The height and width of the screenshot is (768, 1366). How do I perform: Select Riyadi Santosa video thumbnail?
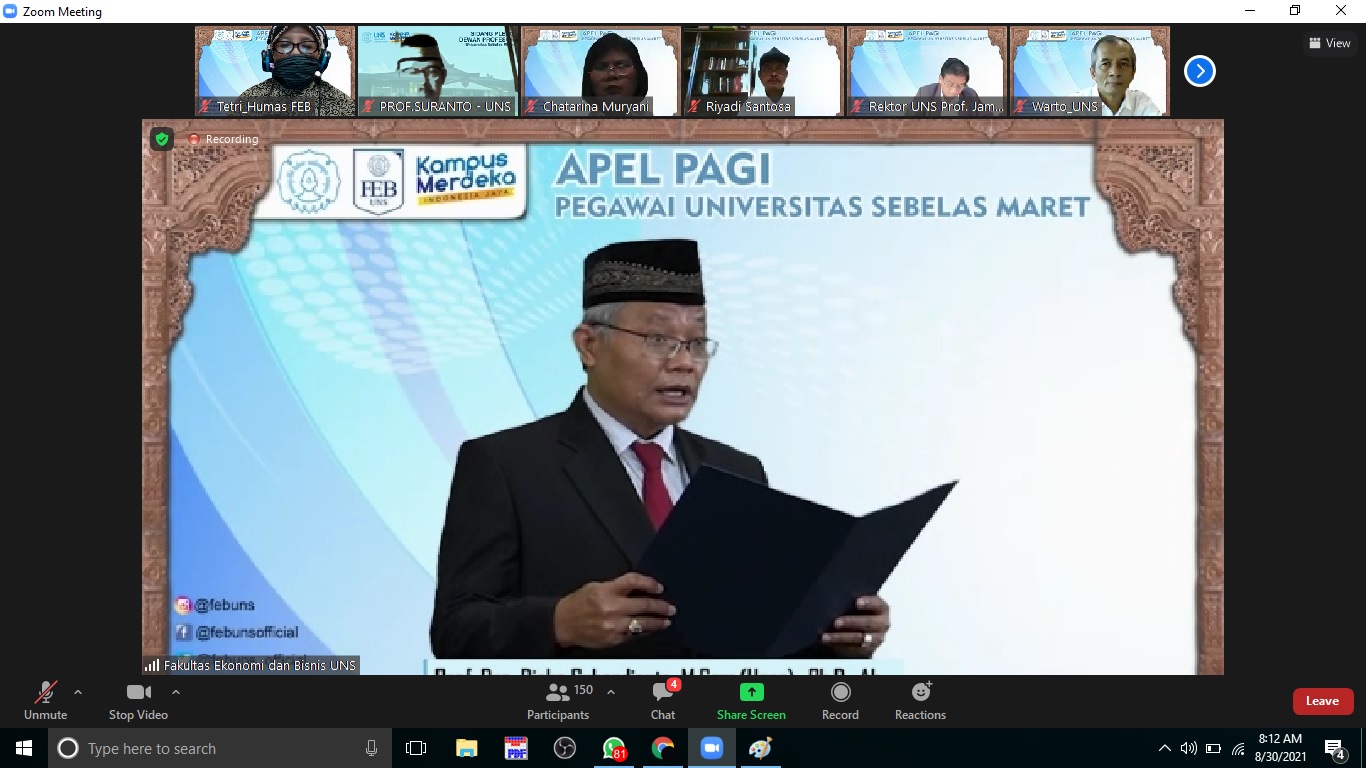coord(763,71)
